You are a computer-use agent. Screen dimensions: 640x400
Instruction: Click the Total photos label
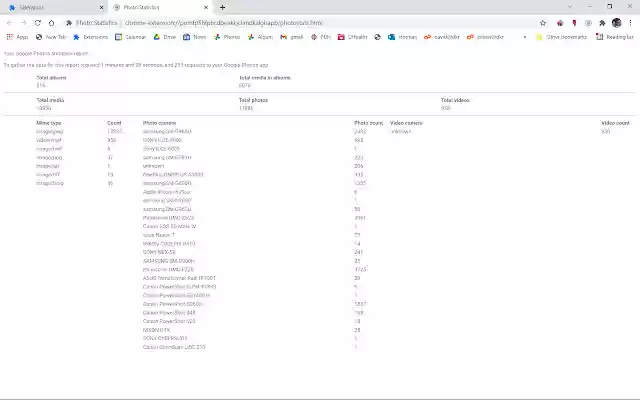click(x=253, y=100)
